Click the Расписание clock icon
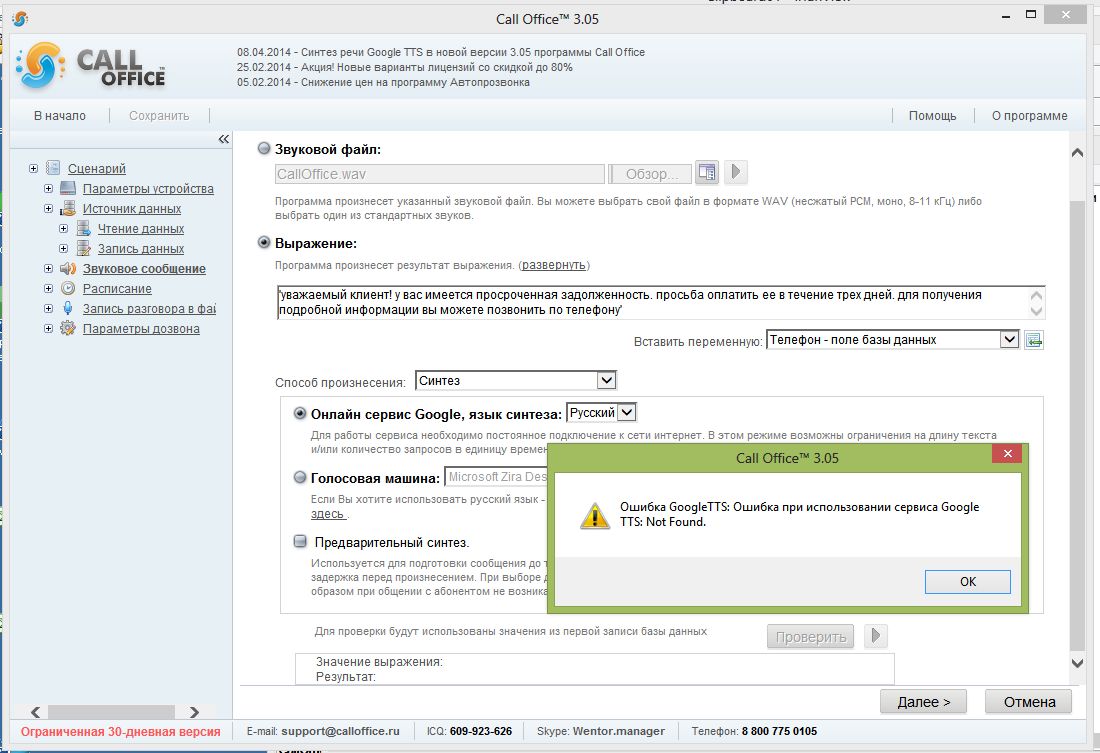1100x753 pixels. 68,289
